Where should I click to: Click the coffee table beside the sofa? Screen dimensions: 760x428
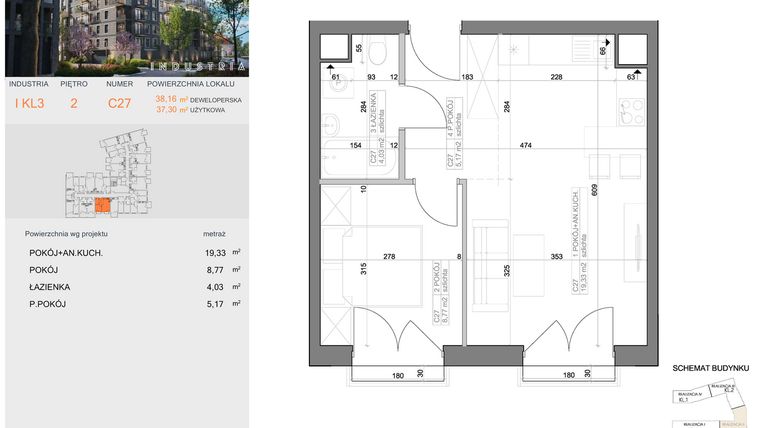529,265
